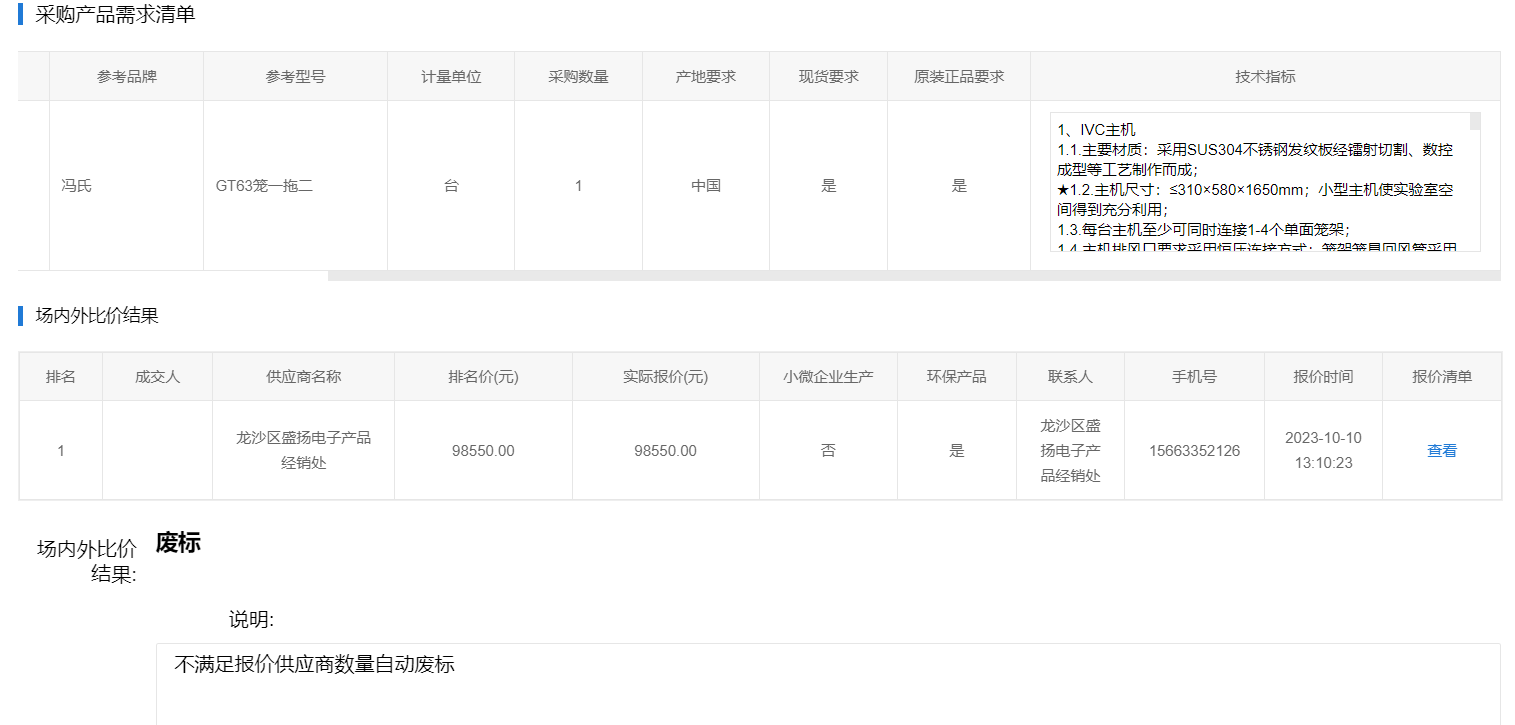This screenshot has height=725, width=1515.
Task: Select the 报价清单 column header
Action: coord(1441,377)
